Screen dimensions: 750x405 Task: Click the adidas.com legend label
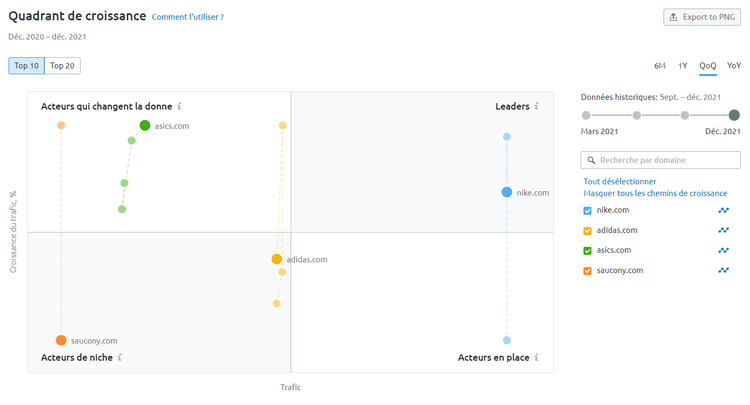point(617,230)
